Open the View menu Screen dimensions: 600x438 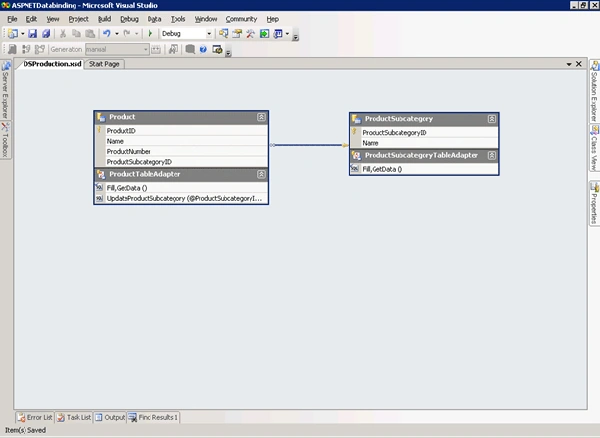pyautogui.click(x=53, y=19)
